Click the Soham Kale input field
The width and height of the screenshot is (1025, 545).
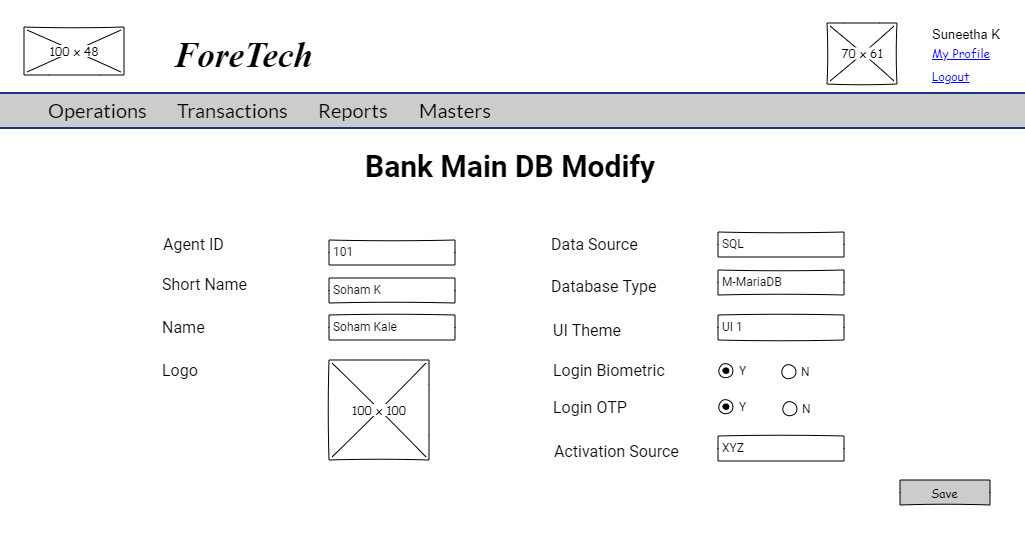(x=392, y=327)
